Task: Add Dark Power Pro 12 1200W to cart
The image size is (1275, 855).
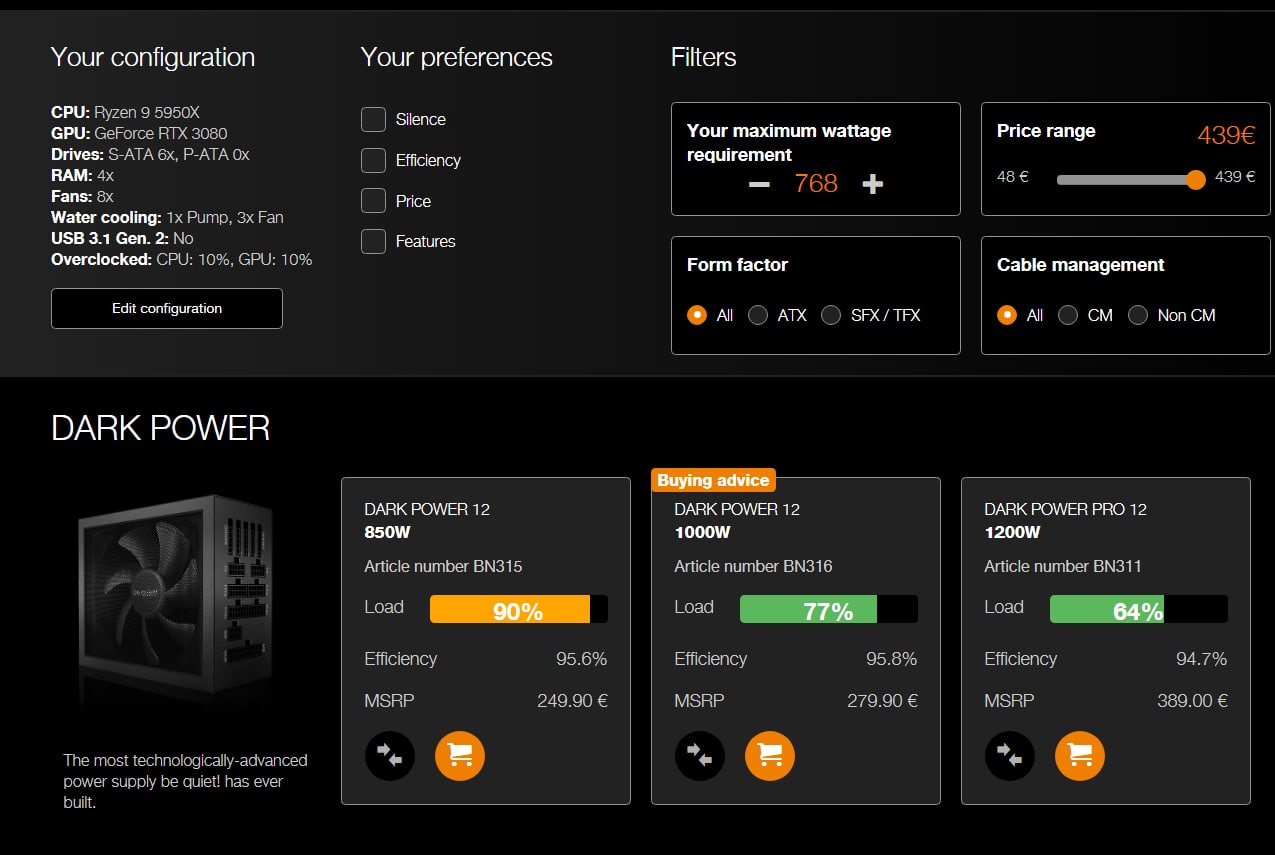Action: 1080,756
